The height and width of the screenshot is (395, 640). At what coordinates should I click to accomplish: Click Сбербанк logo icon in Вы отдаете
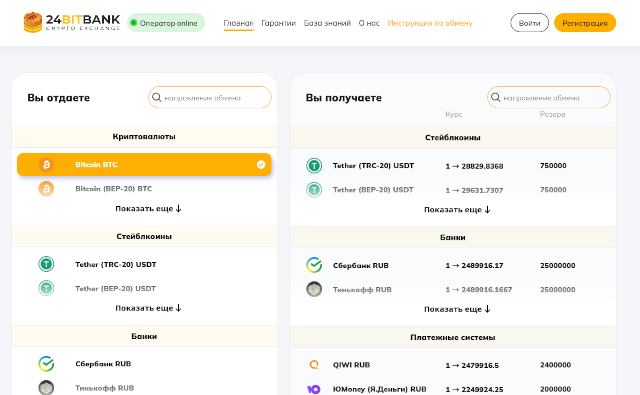46,364
